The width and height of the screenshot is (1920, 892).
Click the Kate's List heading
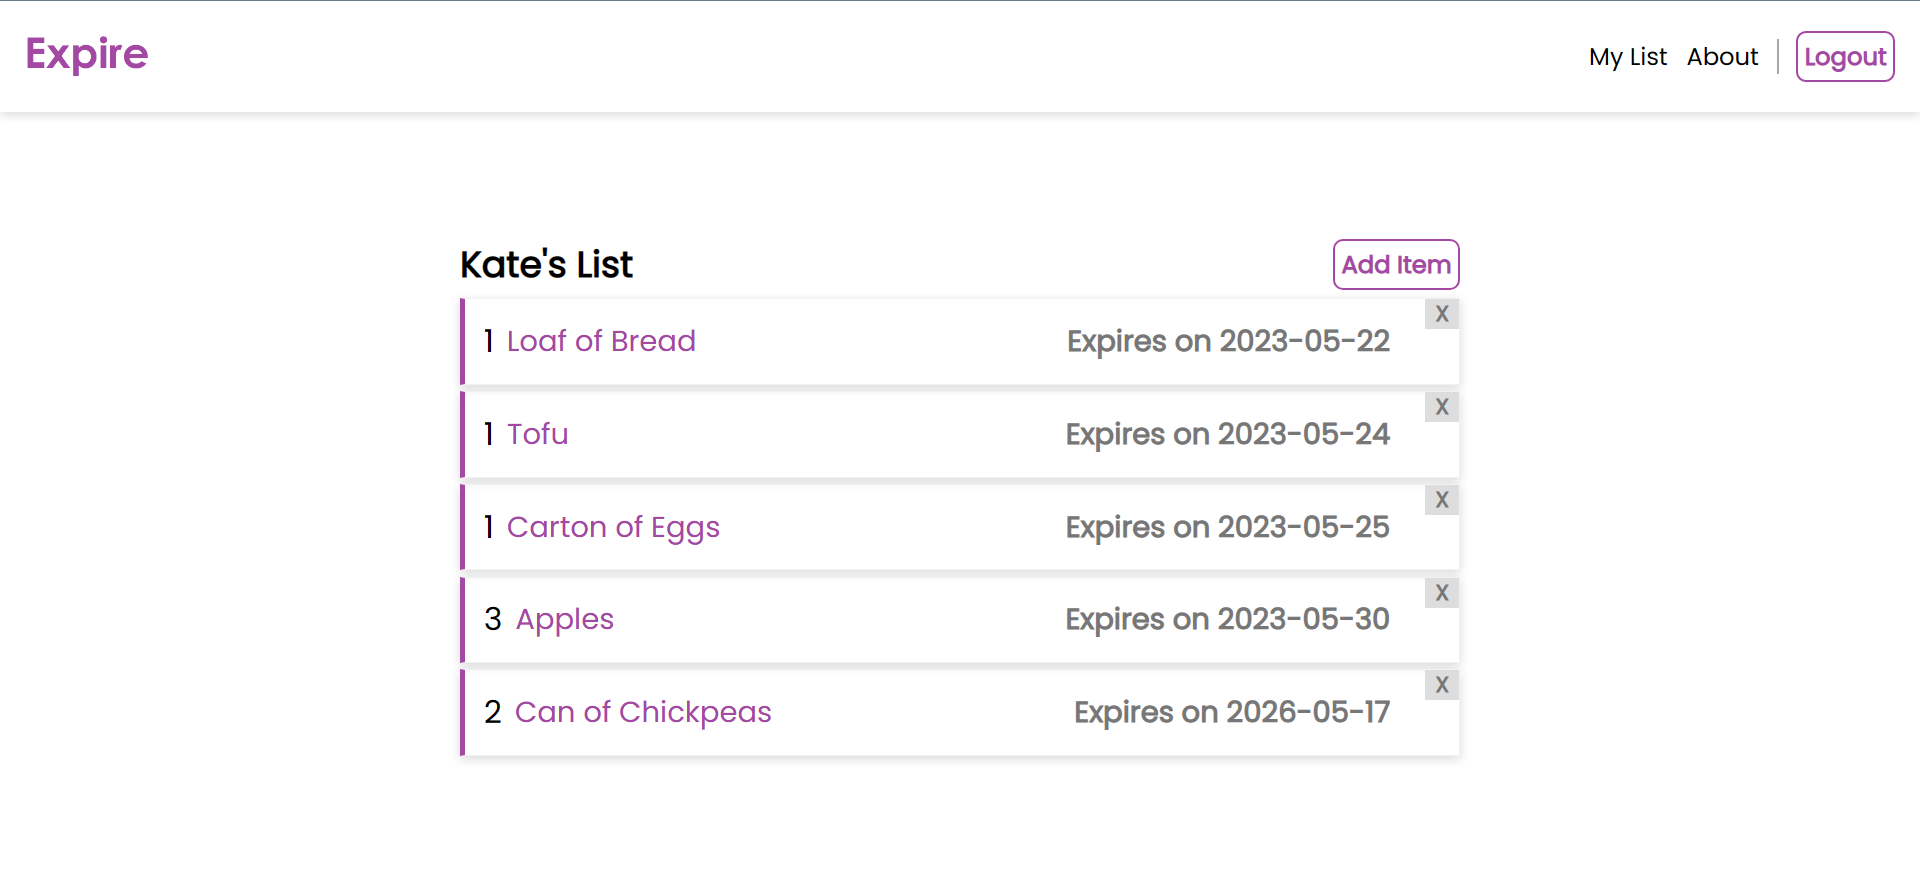point(546,265)
